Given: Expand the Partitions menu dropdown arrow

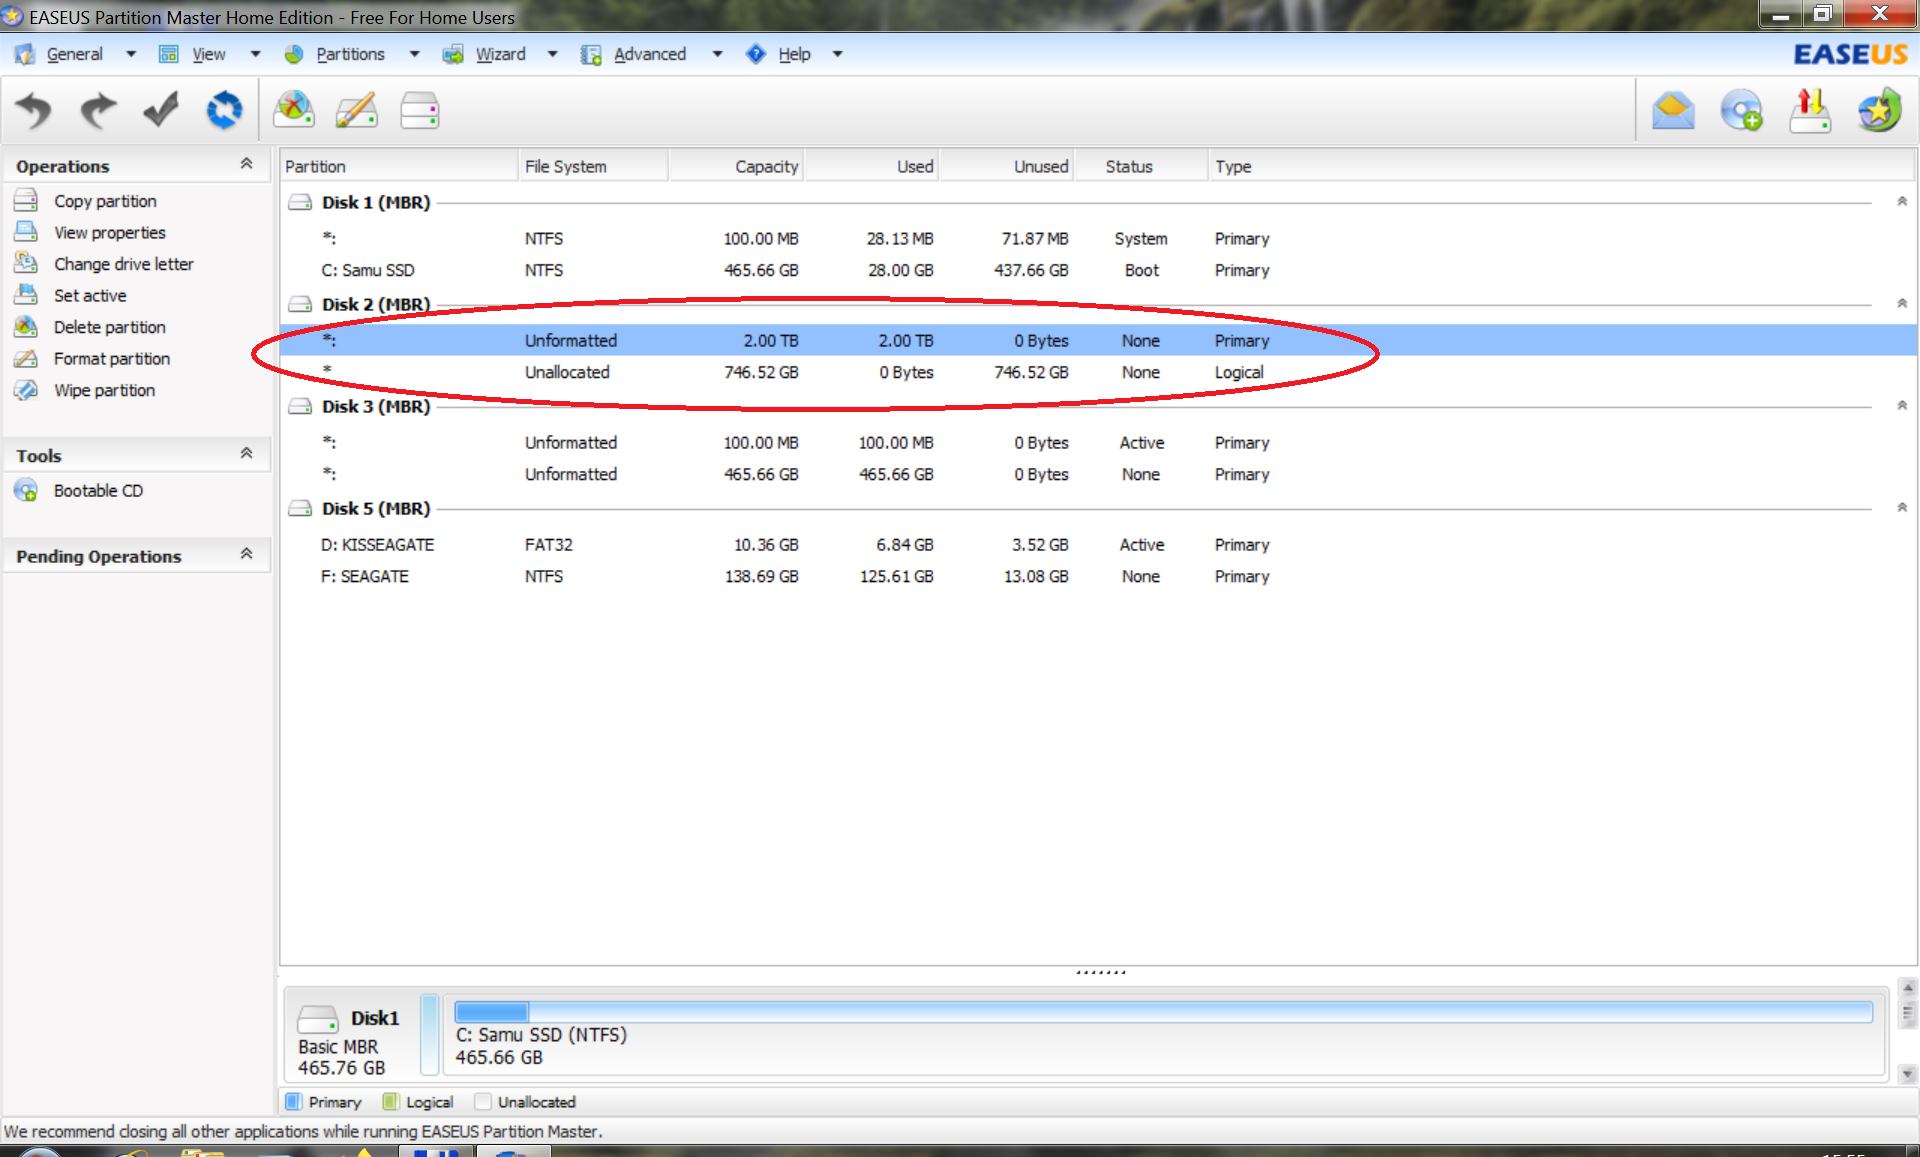Looking at the screenshot, I should 414,54.
